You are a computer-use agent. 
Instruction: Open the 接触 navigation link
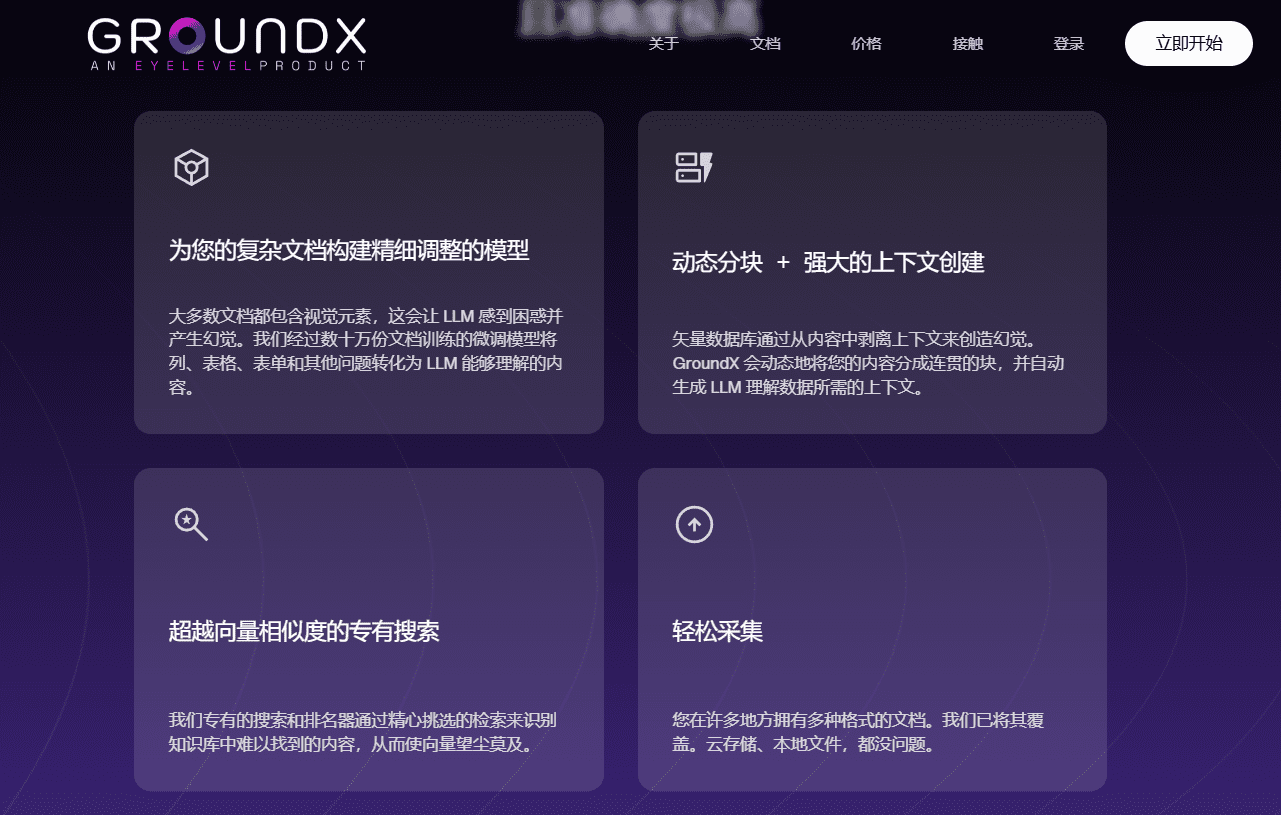968,44
